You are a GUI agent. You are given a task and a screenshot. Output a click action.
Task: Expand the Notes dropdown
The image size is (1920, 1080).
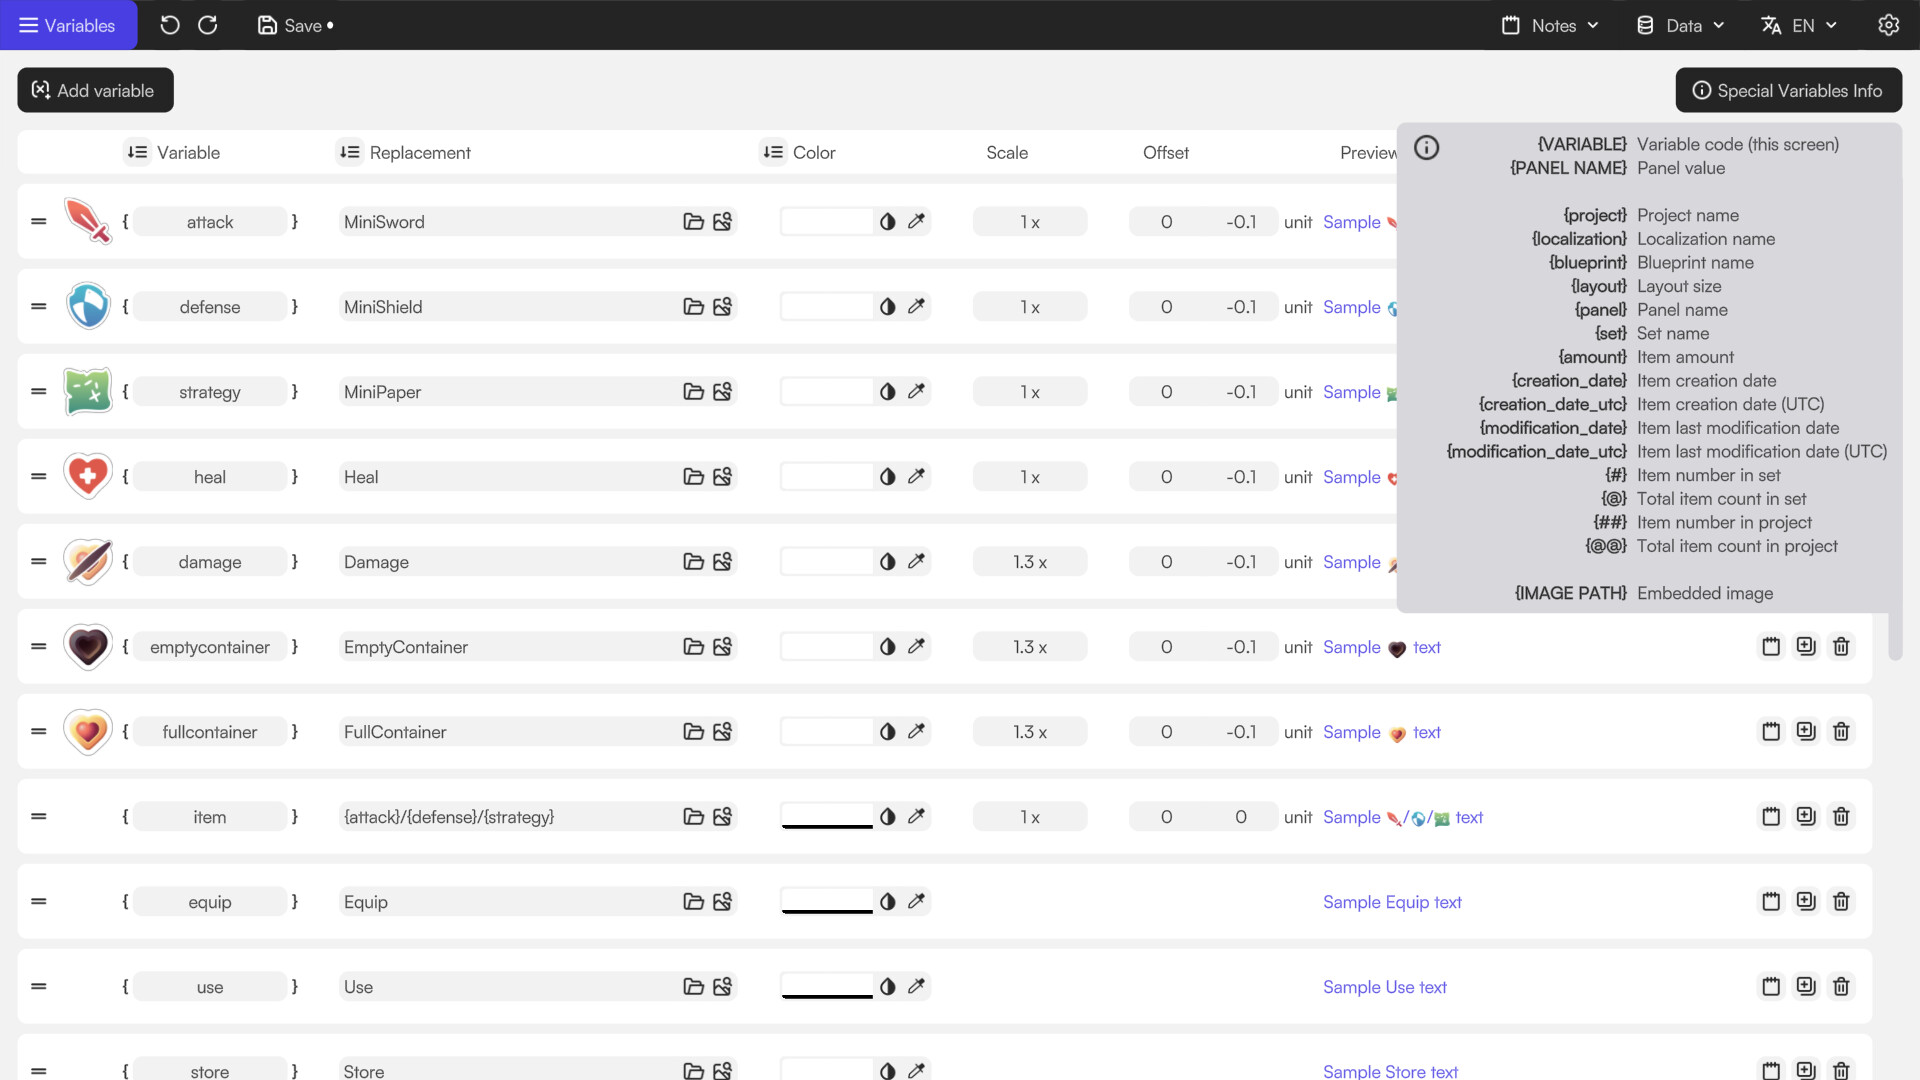pyautogui.click(x=1551, y=25)
